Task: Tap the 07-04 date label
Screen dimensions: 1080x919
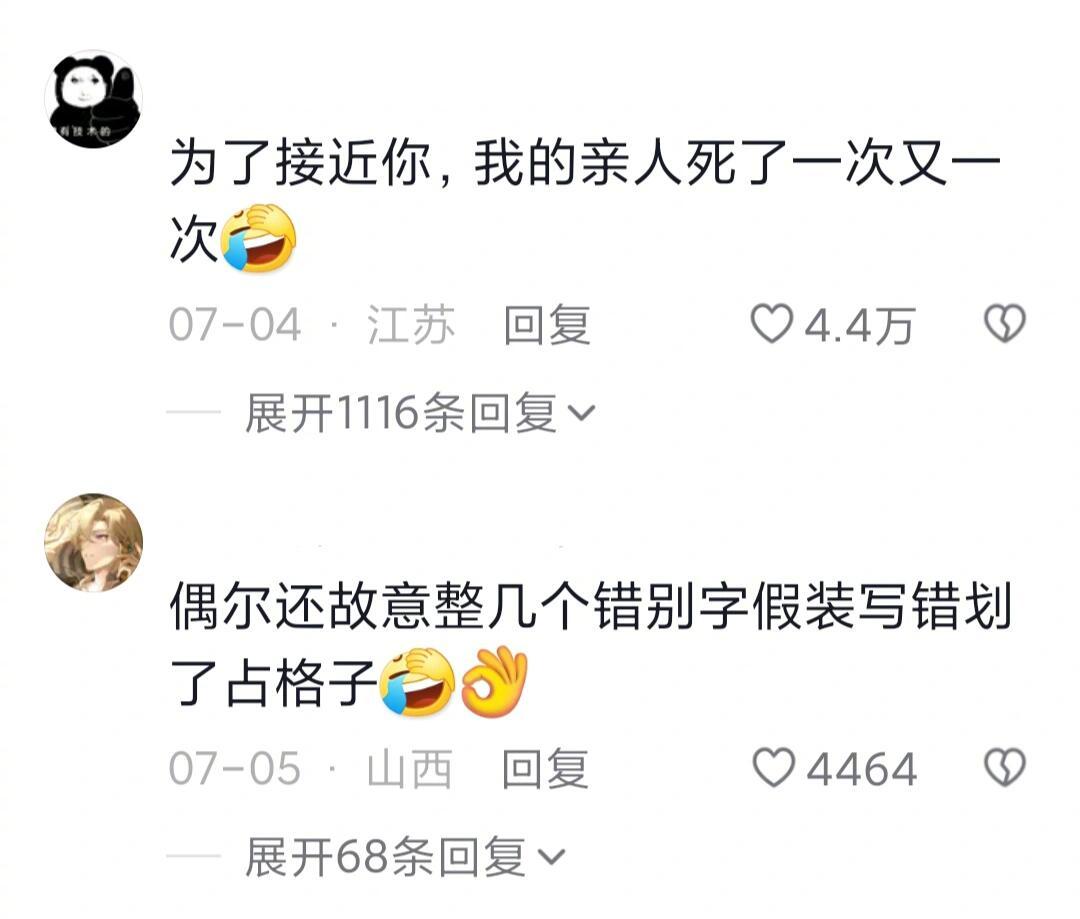Action: click(x=235, y=324)
